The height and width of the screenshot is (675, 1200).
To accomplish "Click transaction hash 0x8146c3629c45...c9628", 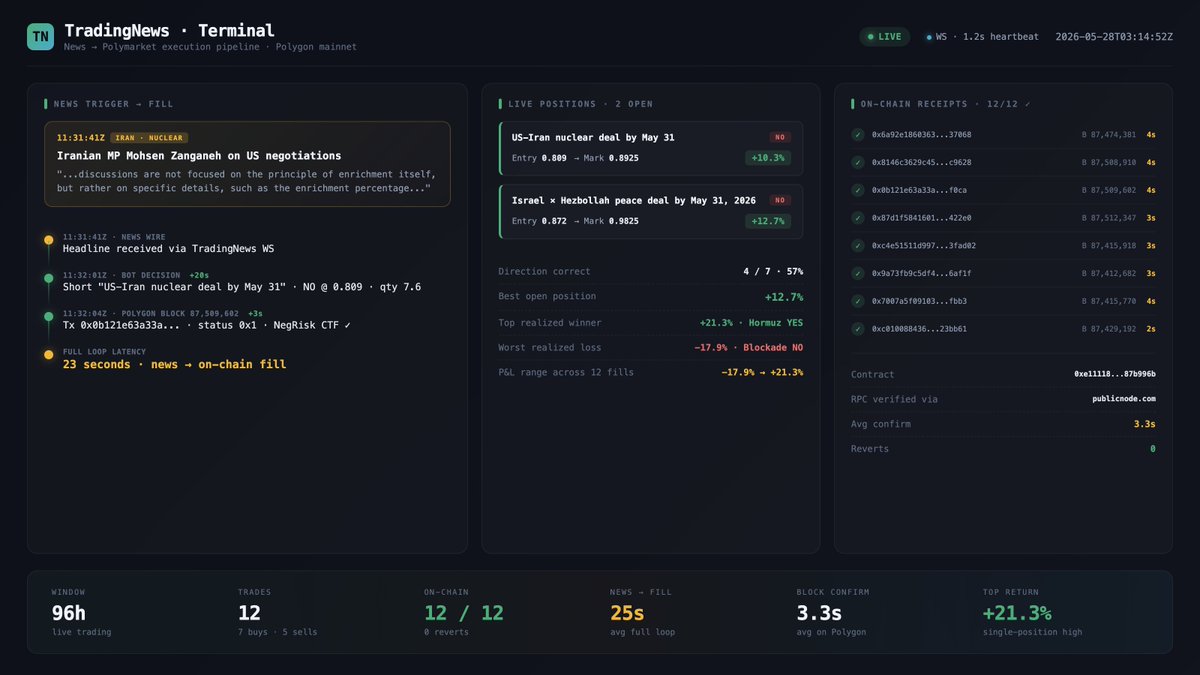I will point(921,162).
